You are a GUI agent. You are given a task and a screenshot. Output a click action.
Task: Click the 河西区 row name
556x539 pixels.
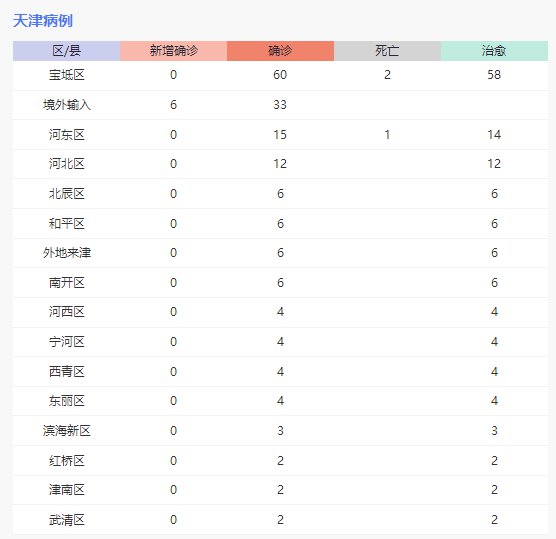click(67, 312)
